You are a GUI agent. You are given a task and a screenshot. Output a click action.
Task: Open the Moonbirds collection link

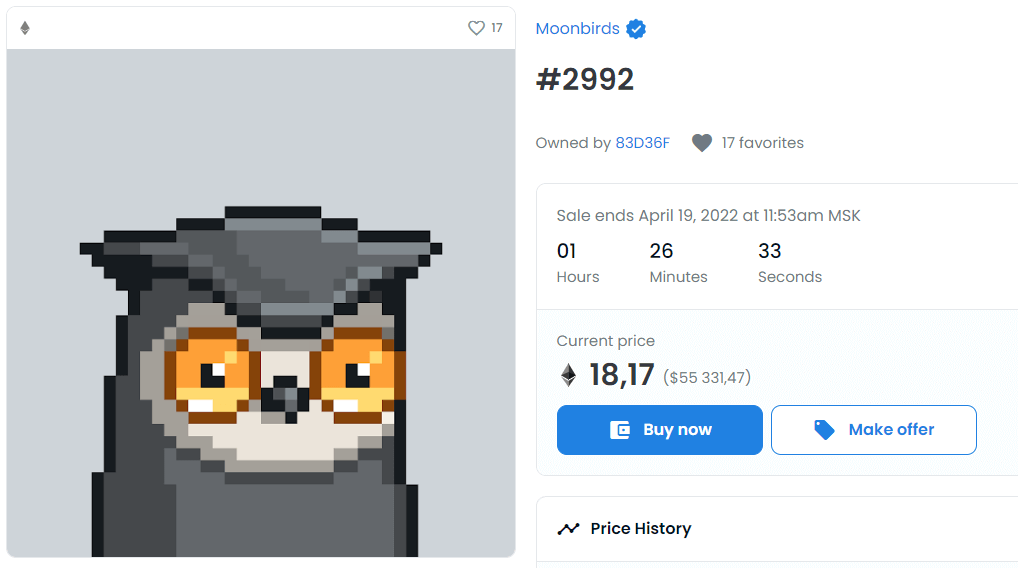coord(578,29)
